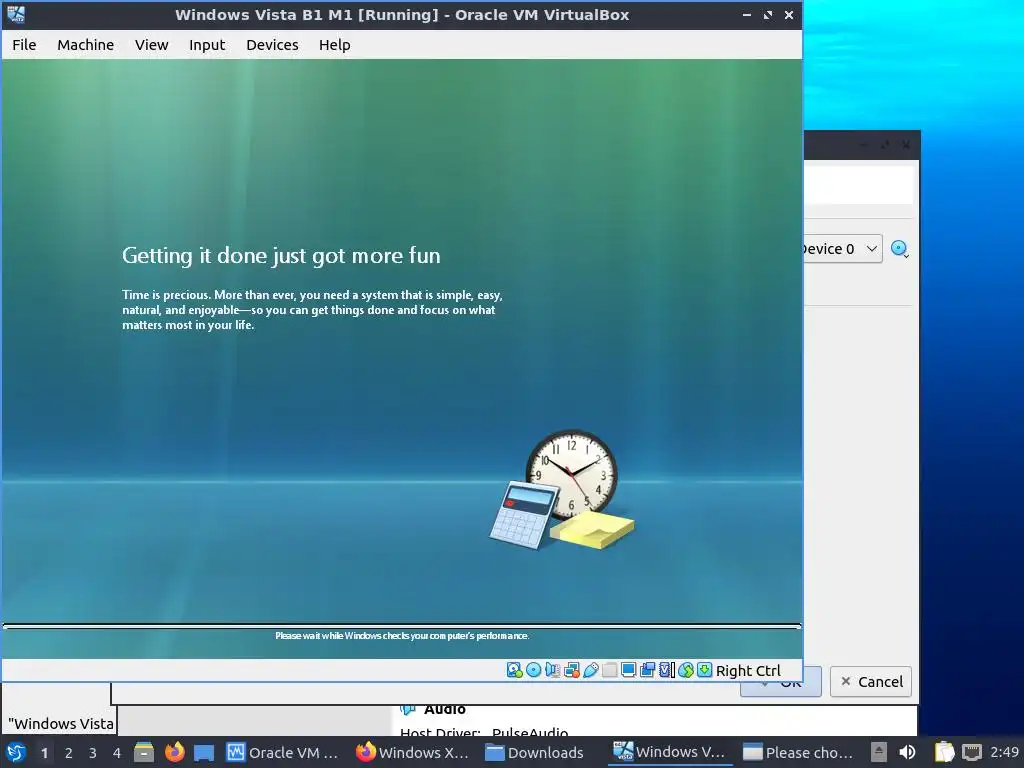Click the hard disk activity status icon
The height and width of the screenshot is (768, 1024).
pyautogui.click(x=515, y=670)
